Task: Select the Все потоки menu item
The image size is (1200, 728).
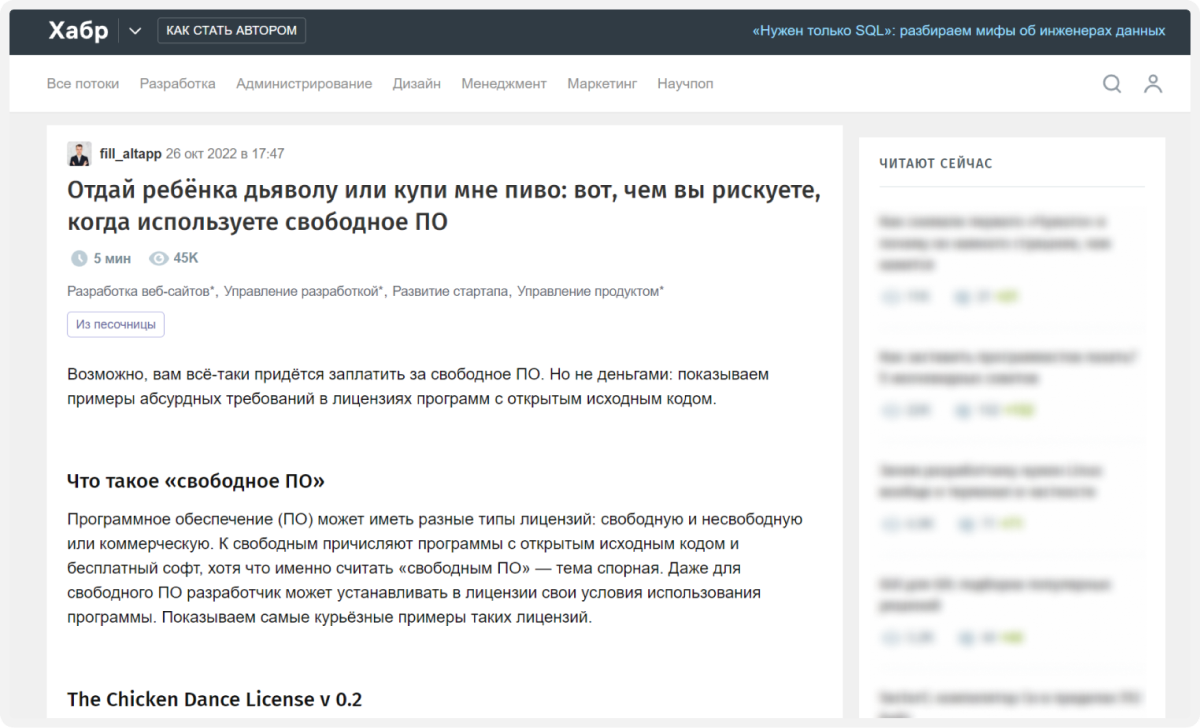Action: click(x=83, y=84)
